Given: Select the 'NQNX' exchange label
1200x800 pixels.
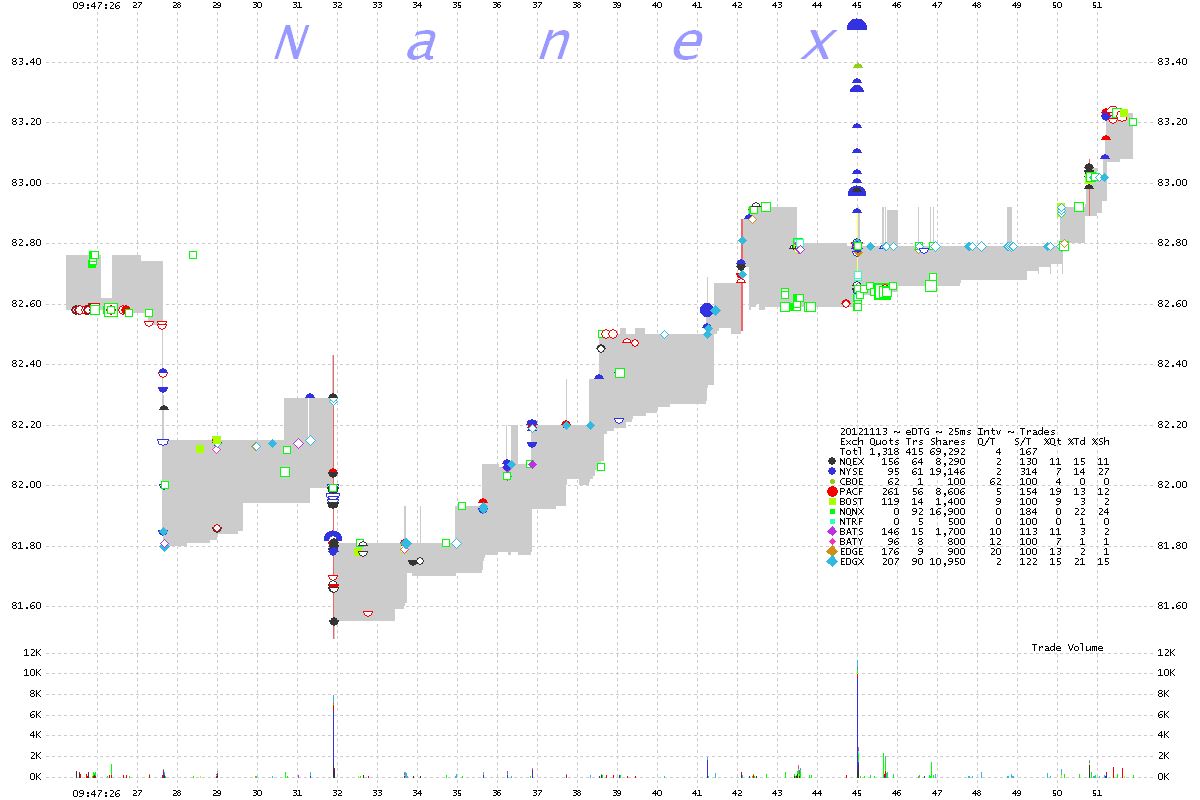Looking at the screenshot, I should (x=851, y=511).
